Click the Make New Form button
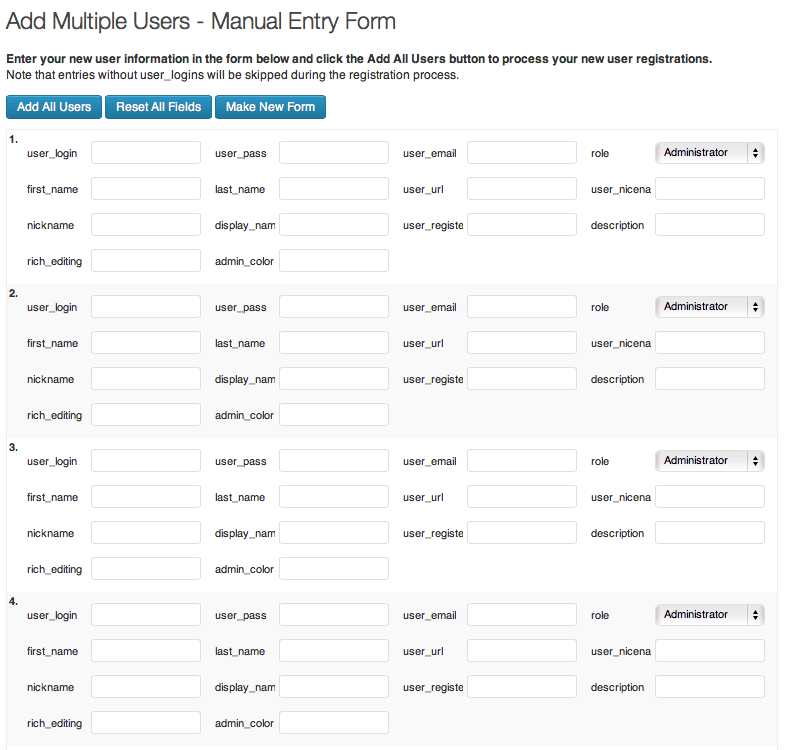The image size is (792, 750). 268,107
